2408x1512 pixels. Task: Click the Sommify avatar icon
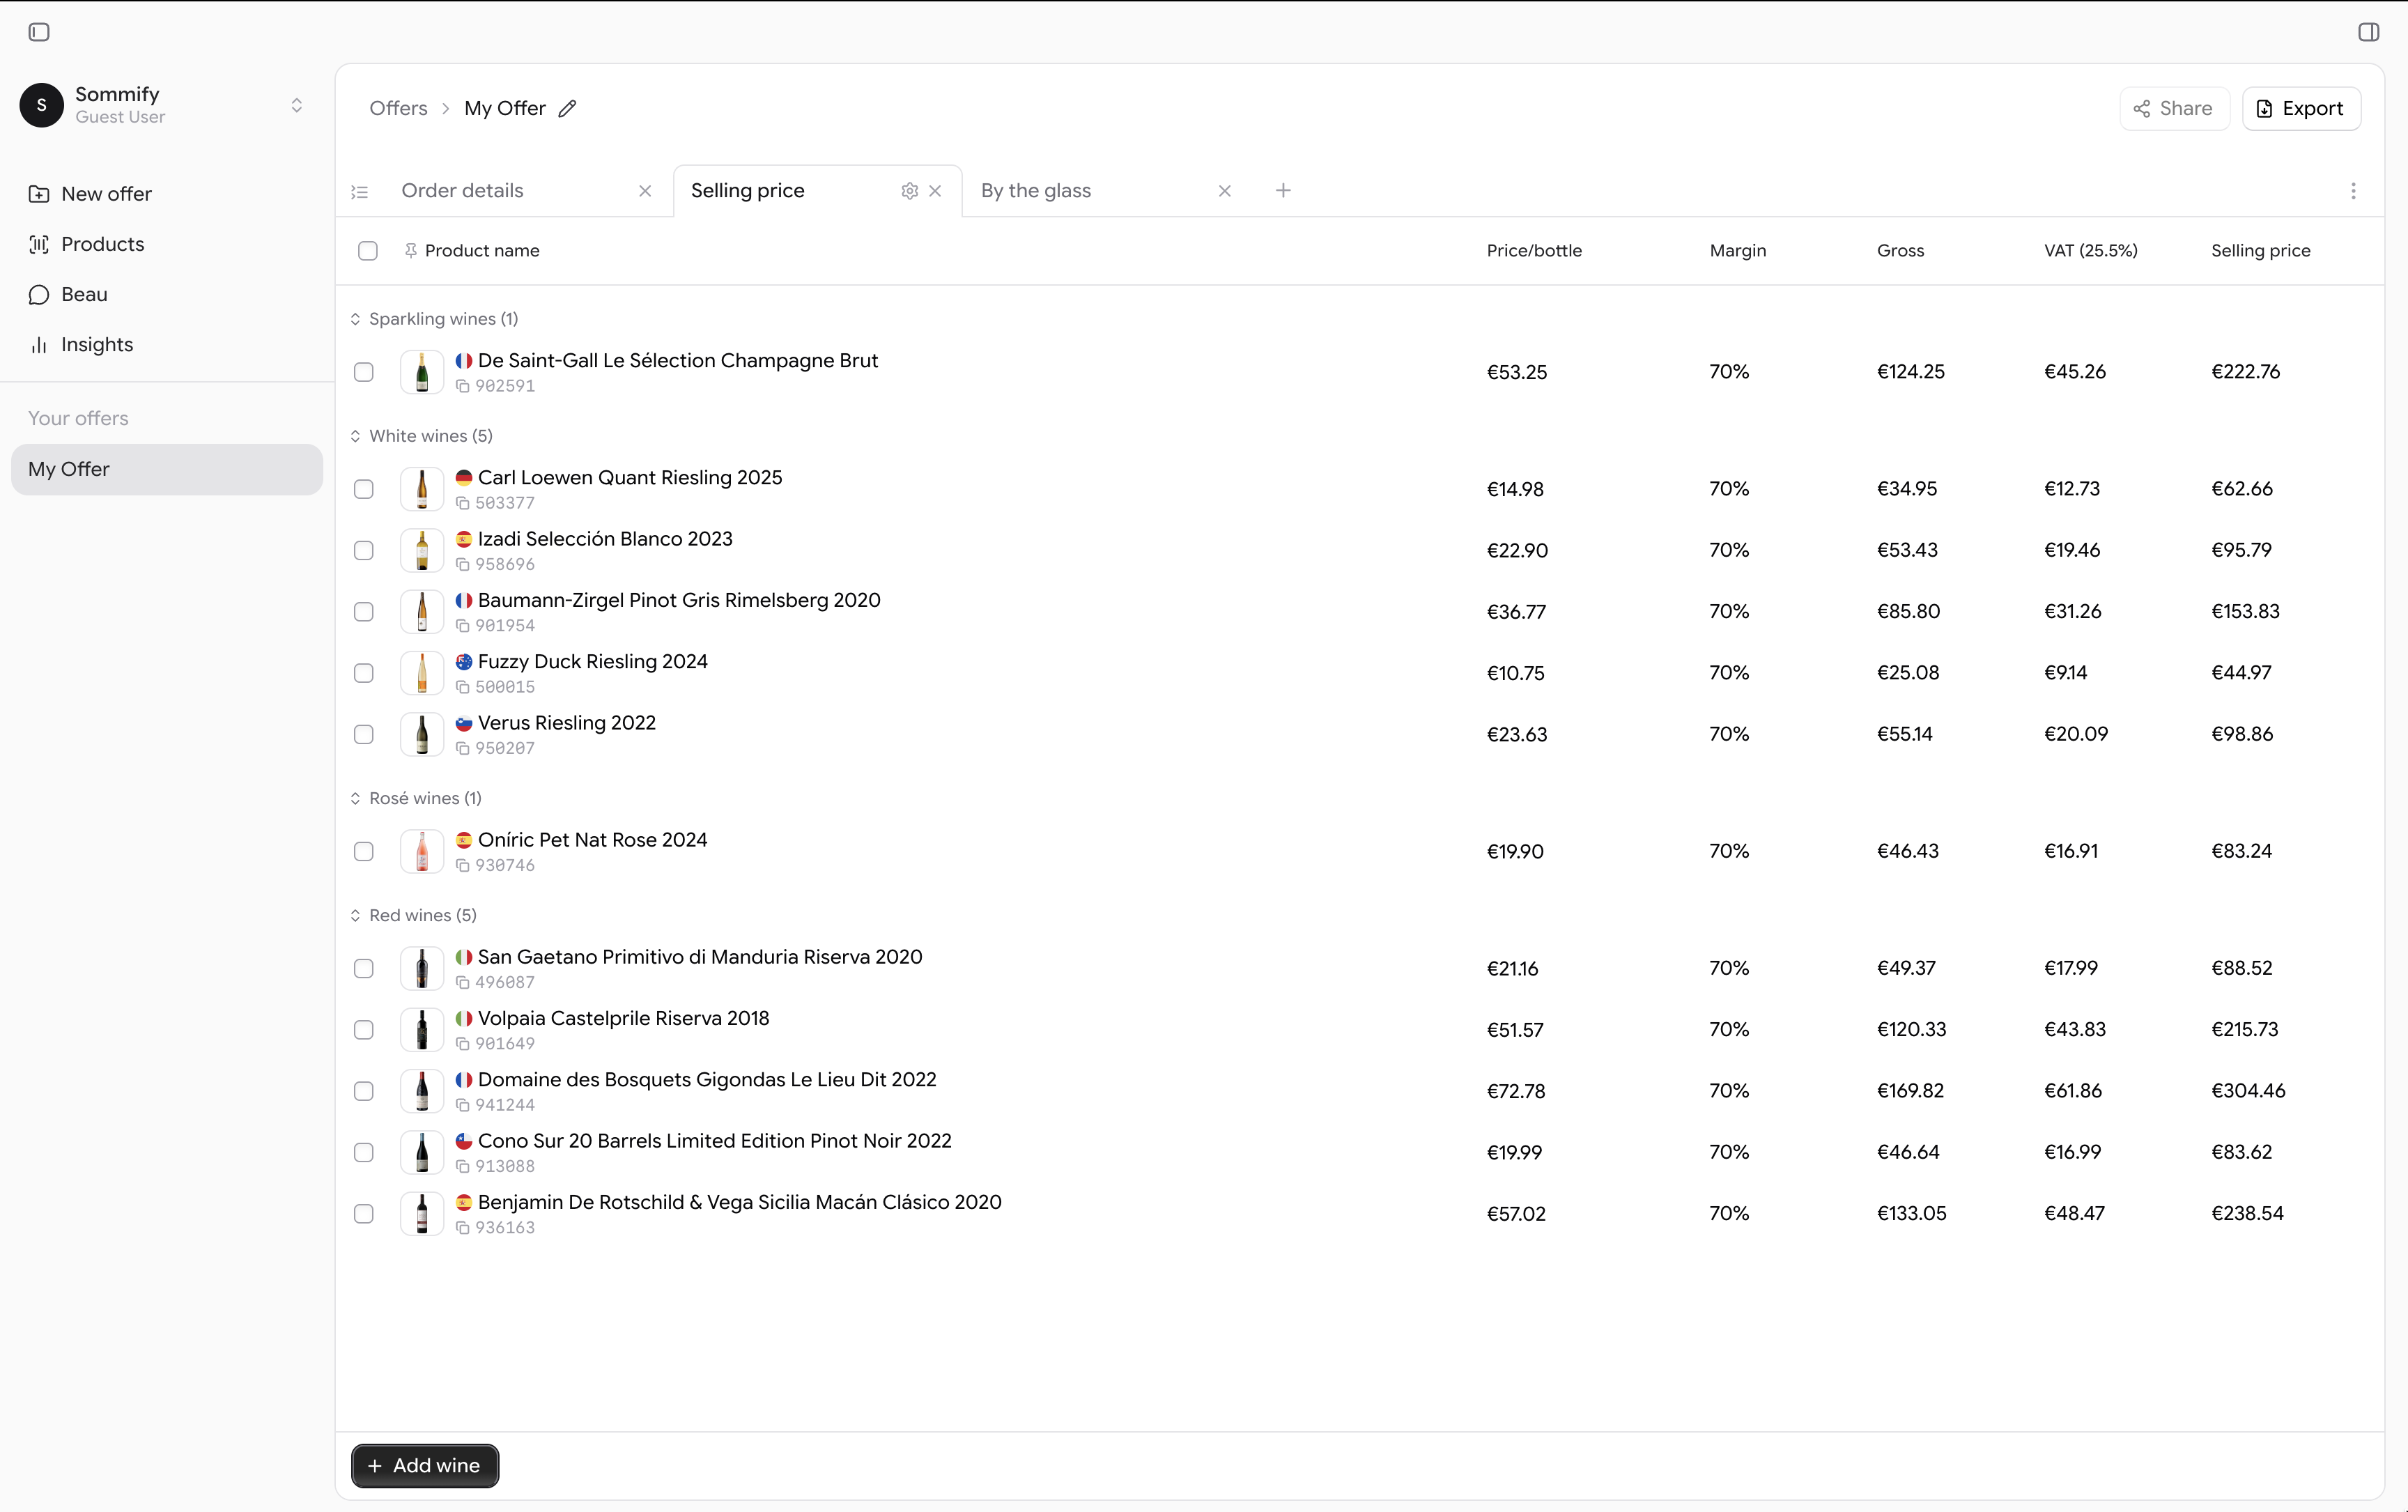click(42, 105)
